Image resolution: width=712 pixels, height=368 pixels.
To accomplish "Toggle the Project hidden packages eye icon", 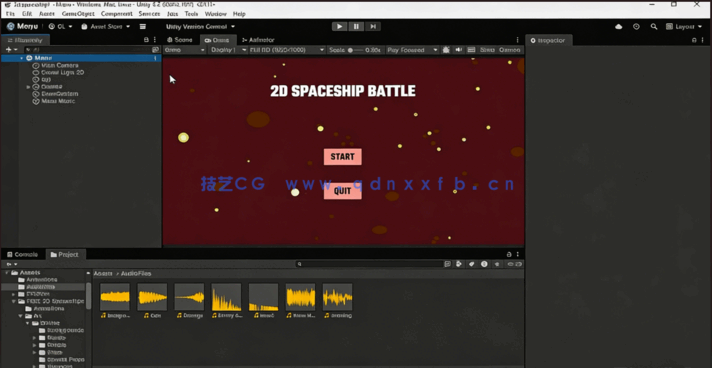I will coord(514,264).
